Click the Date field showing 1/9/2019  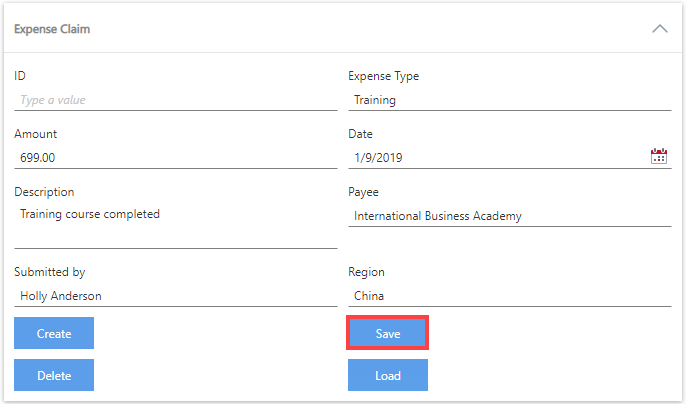point(497,157)
